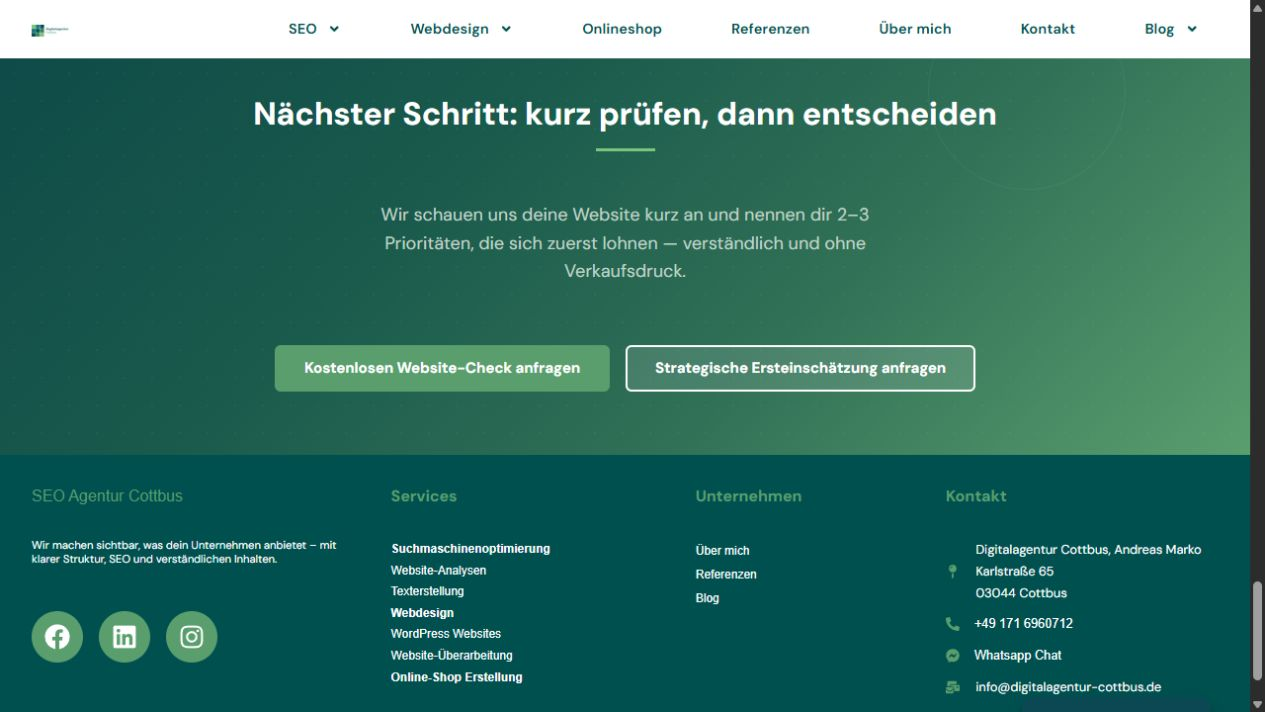Go to Referenzen in the navigation
This screenshot has width=1265, height=712.
pyautogui.click(x=770, y=29)
